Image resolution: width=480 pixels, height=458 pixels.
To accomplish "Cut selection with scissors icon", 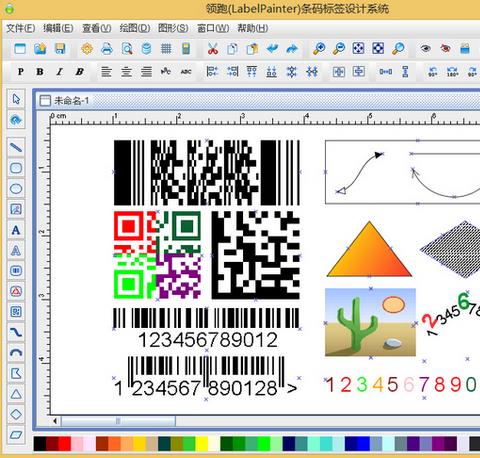I will click(x=213, y=49).
